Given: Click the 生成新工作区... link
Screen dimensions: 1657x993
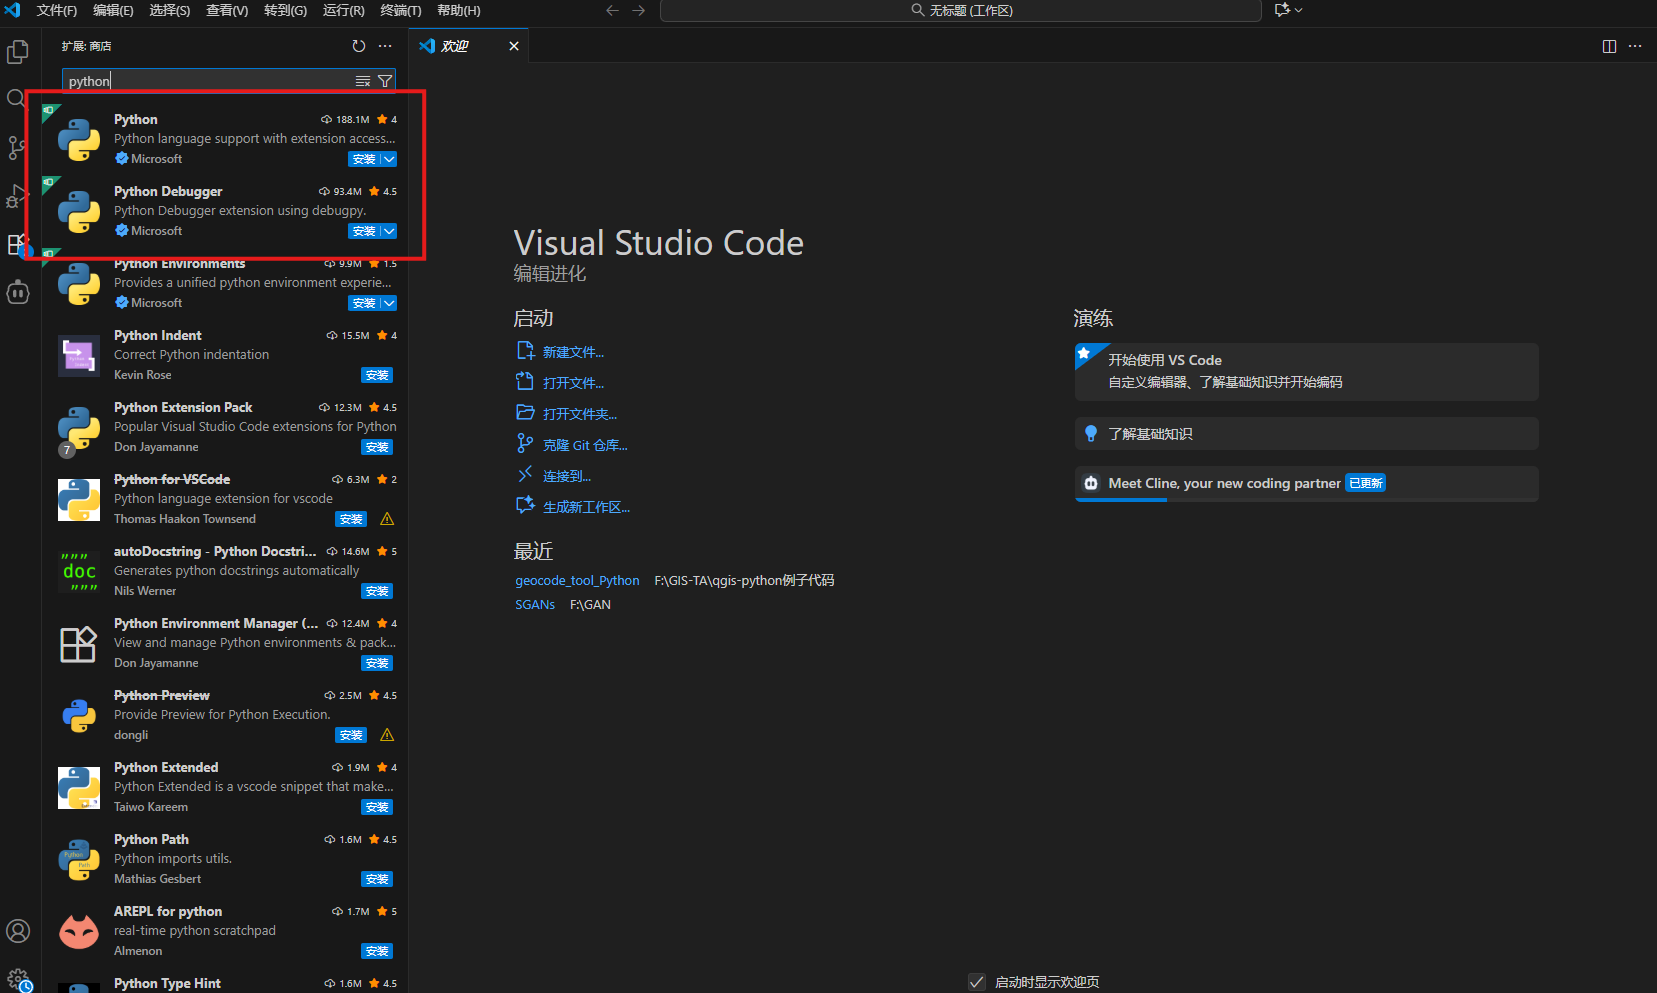Looking at the screenshot, I should (x=586, y=507).
